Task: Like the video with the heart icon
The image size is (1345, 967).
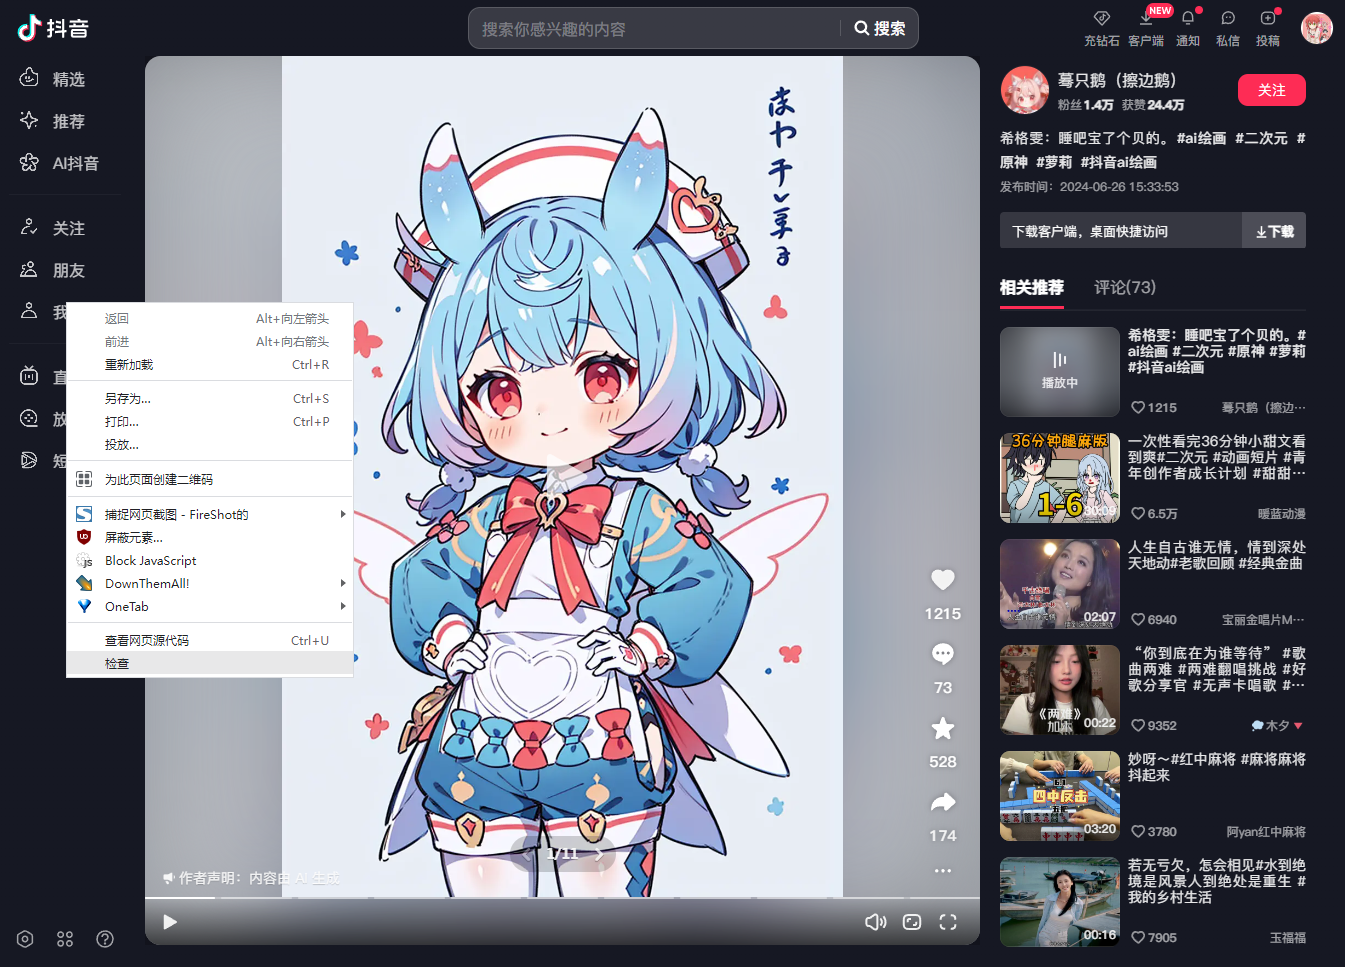Action: click(942, 580)
